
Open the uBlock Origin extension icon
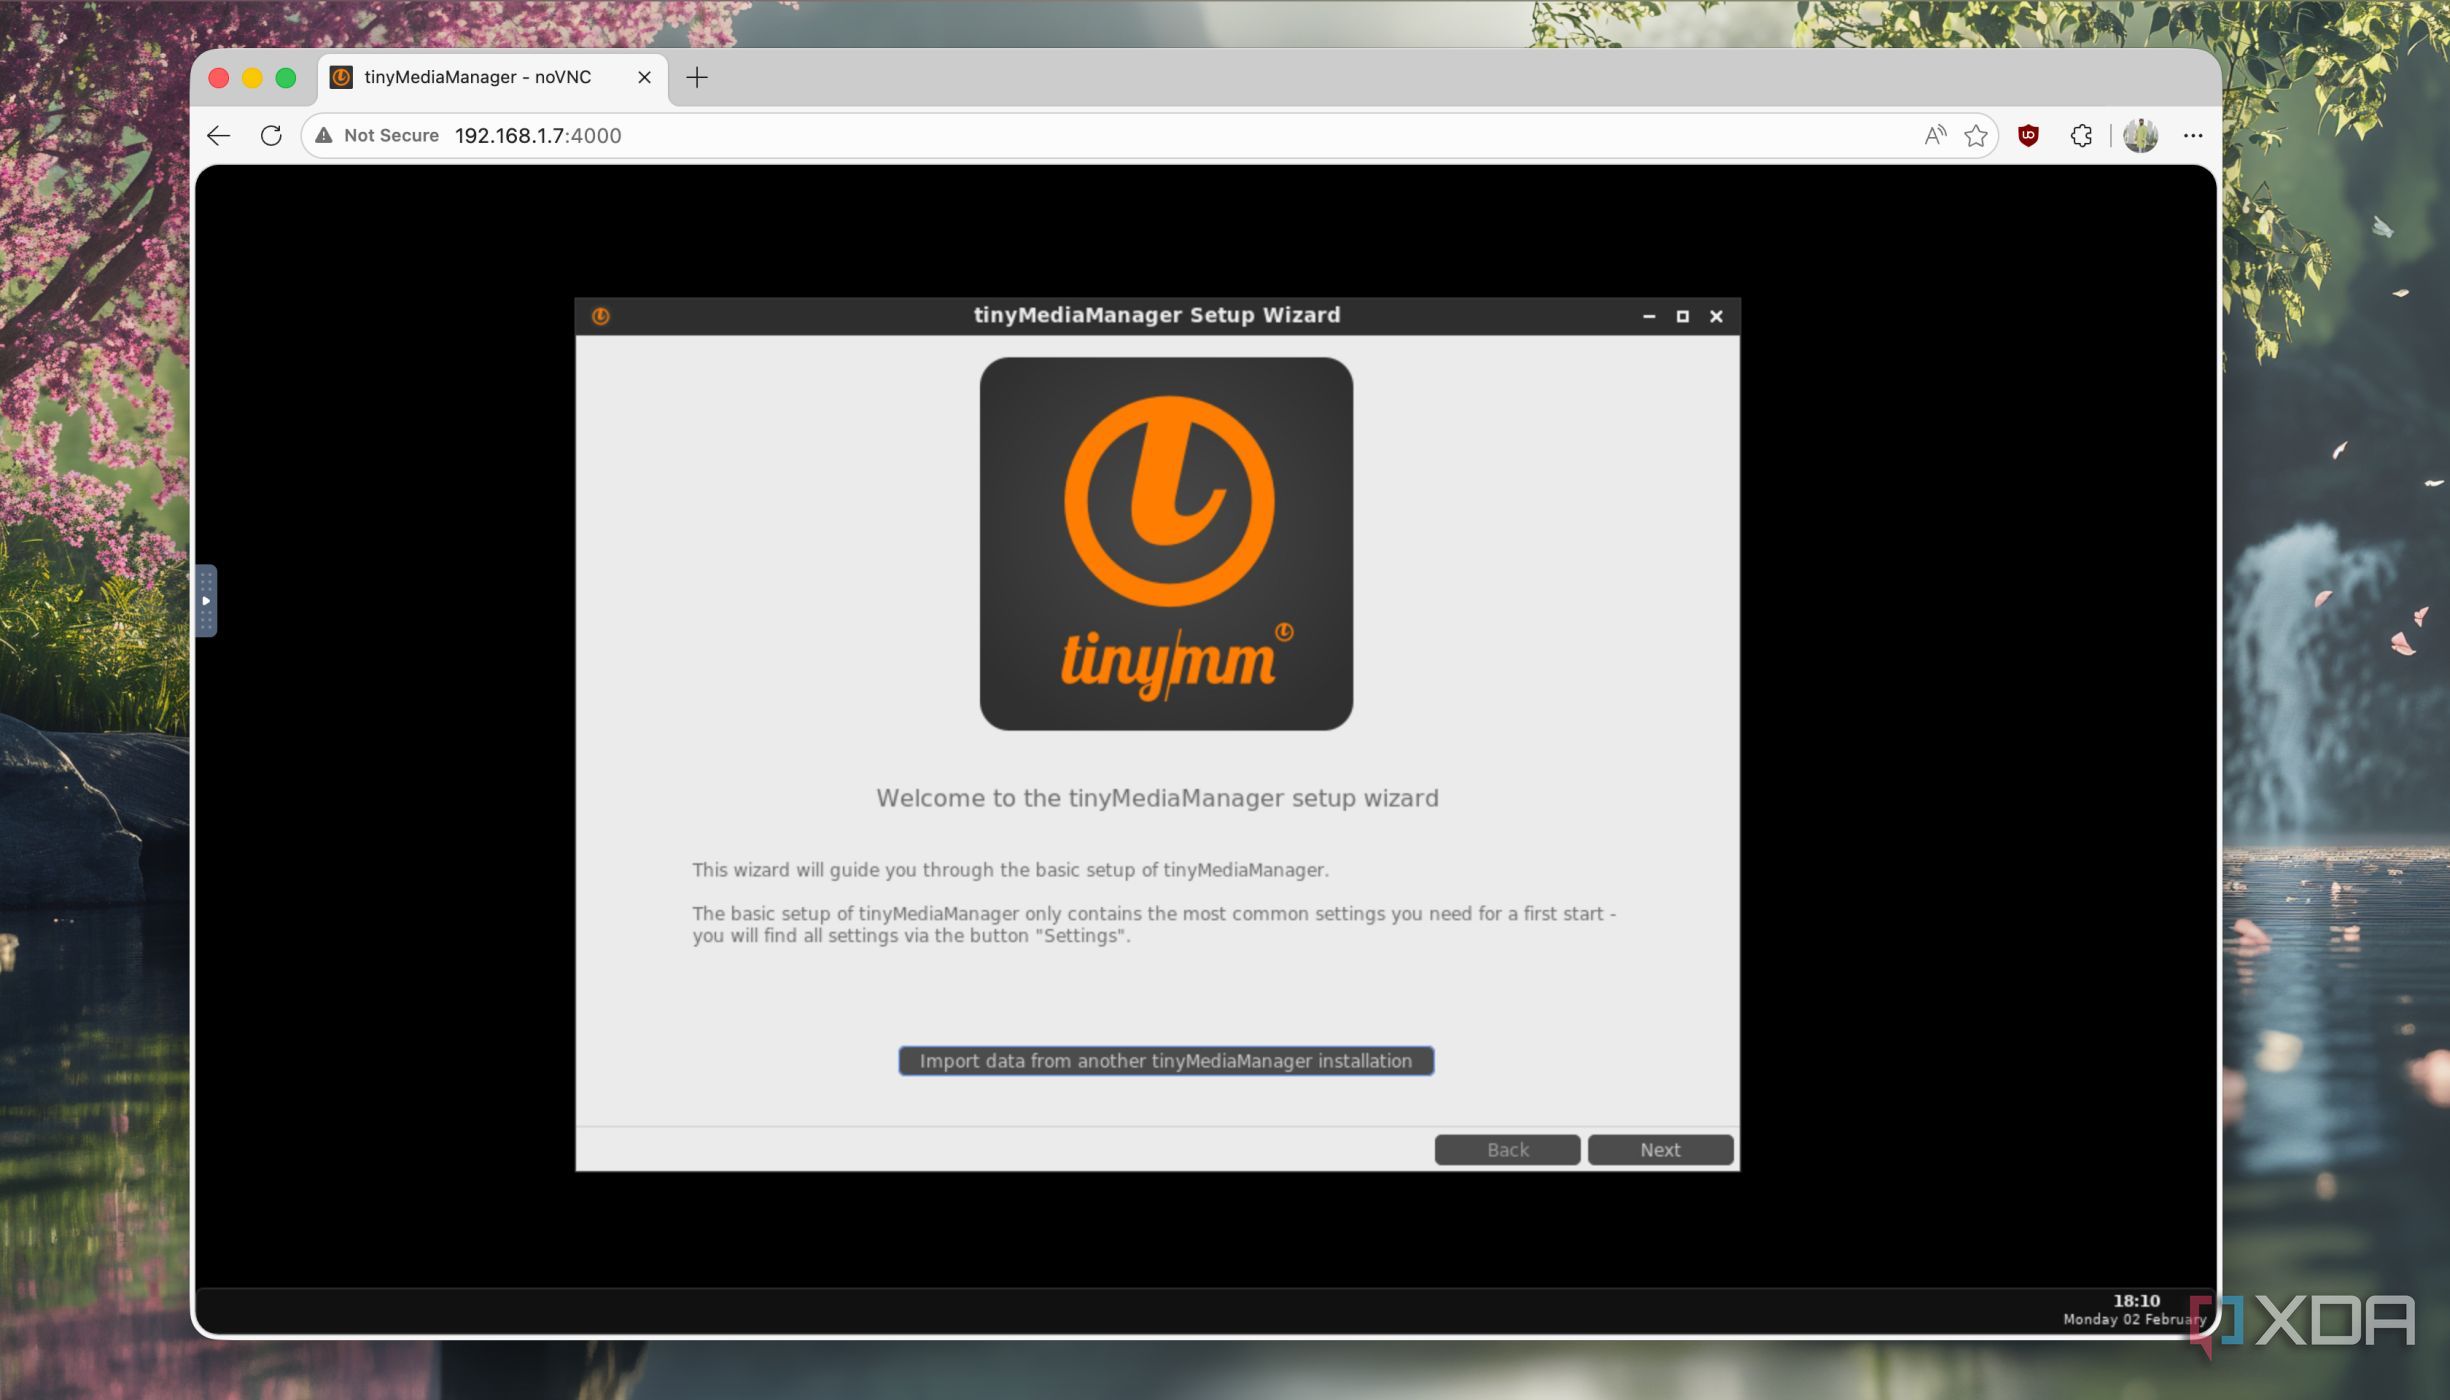(x=2028, y=136)
